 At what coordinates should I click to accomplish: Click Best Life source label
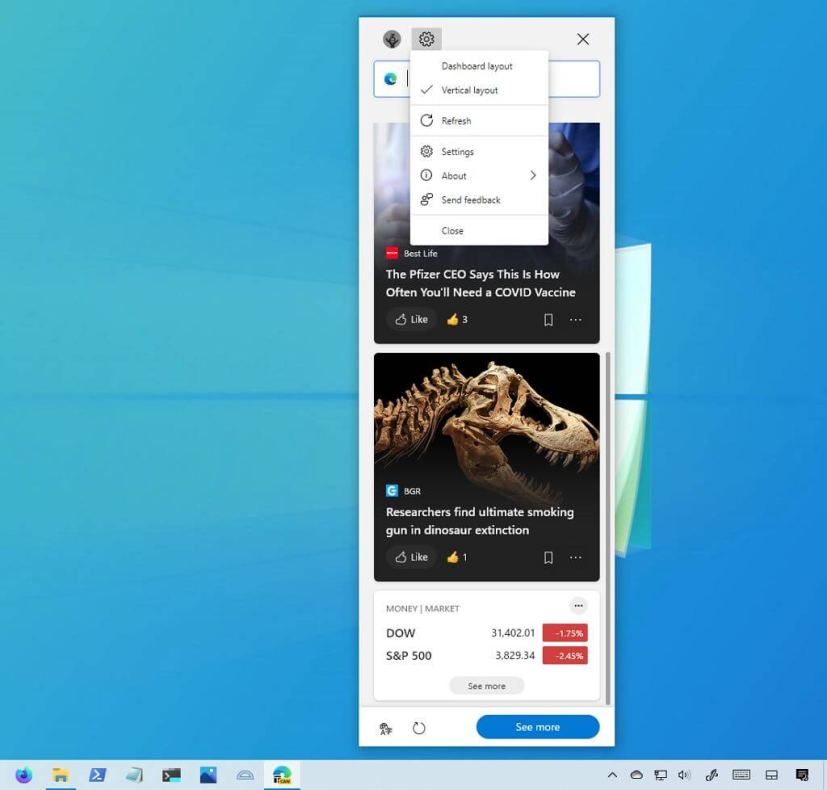pos(420,254)
